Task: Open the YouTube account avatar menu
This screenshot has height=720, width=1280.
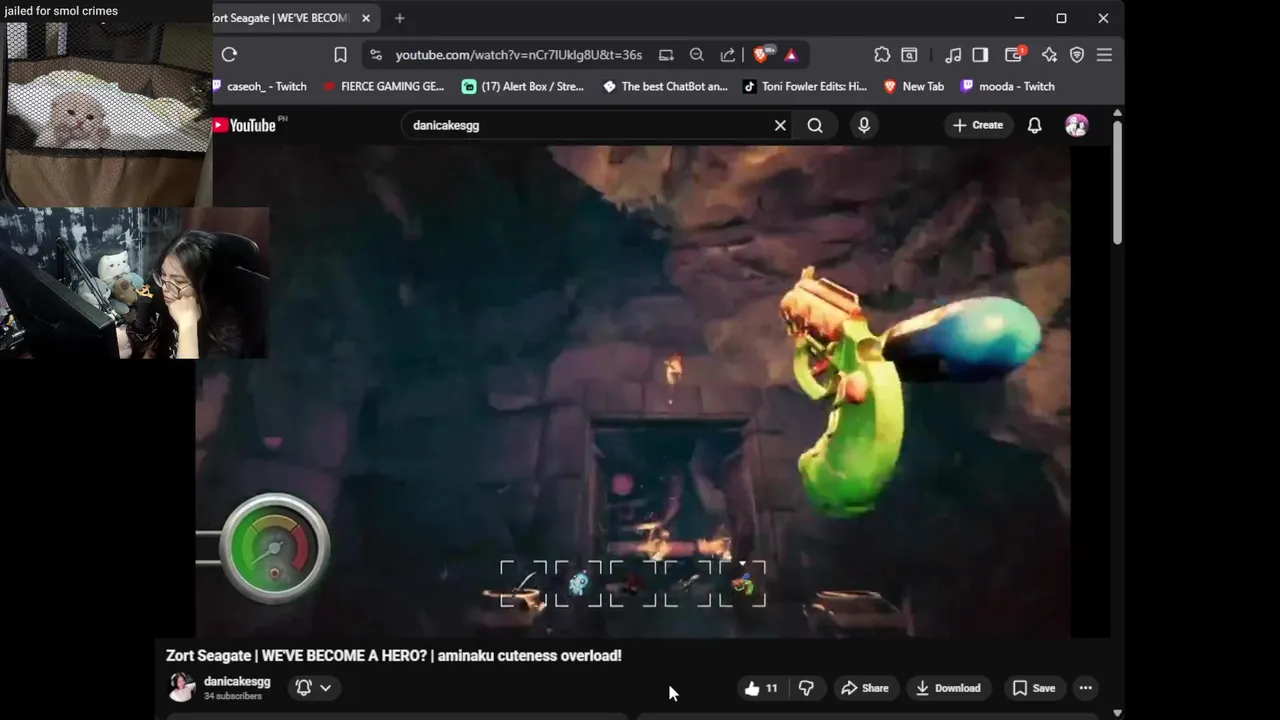Action: 1077,125
